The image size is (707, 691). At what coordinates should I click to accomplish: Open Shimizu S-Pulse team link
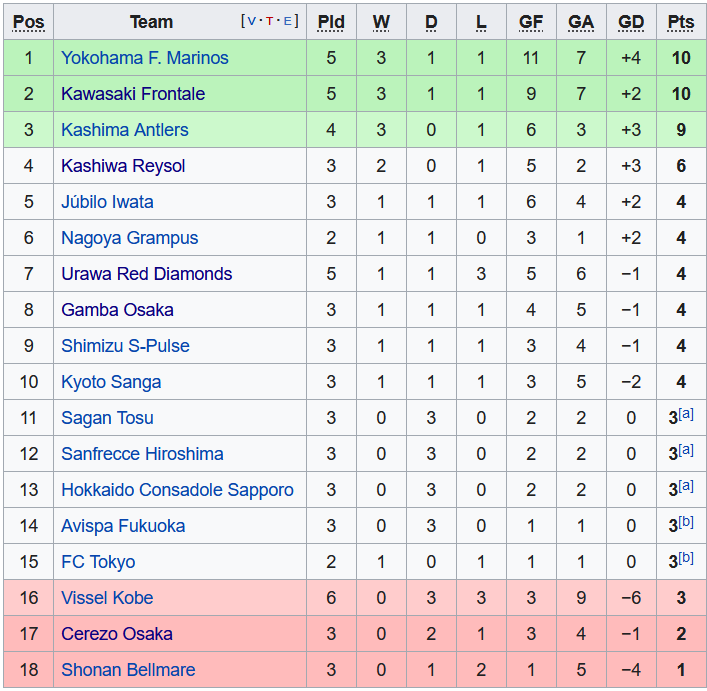(125, 346)
